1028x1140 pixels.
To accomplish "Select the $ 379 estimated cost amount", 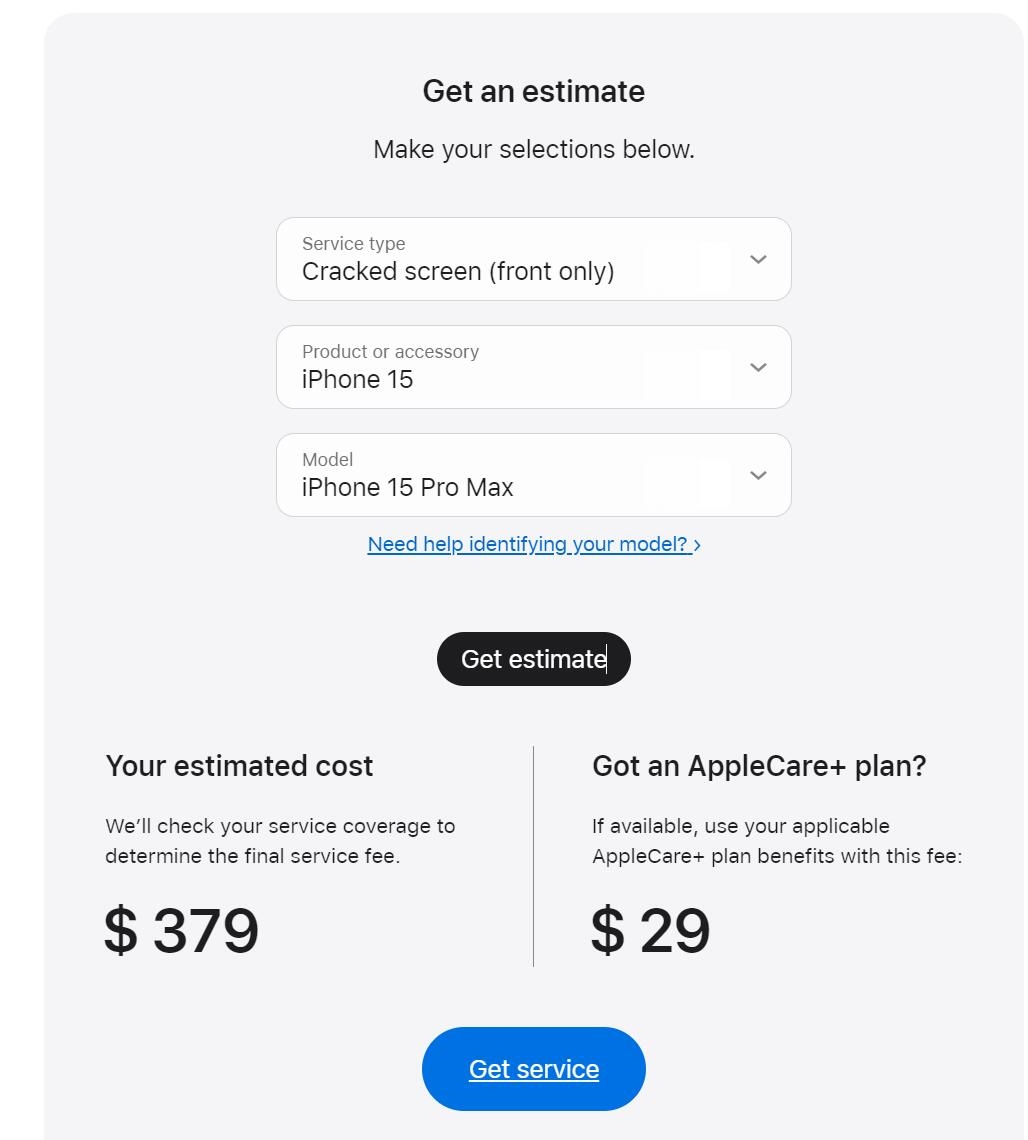I will pos(182,931).
